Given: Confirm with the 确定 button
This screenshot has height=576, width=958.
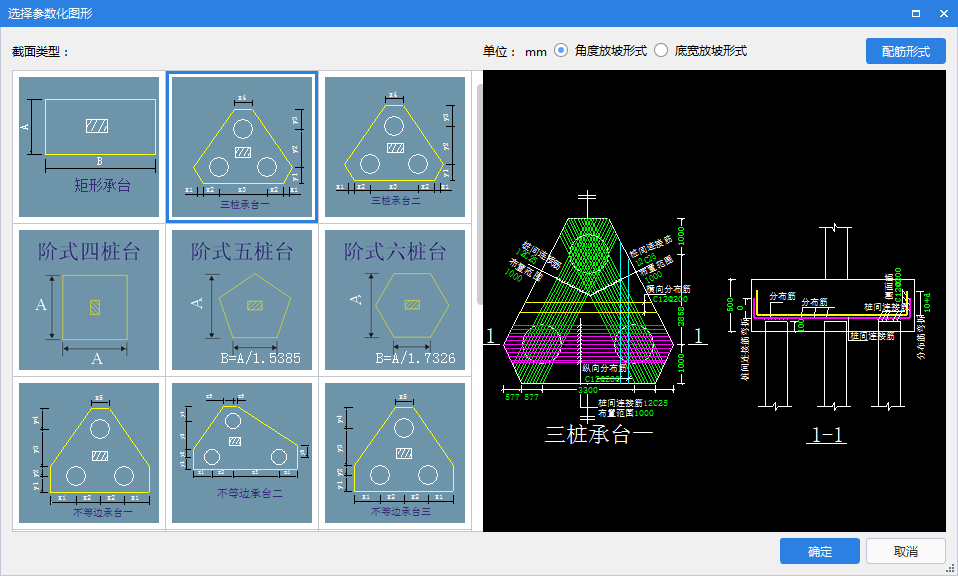Looking at the screenshot, I should (820, 551).
